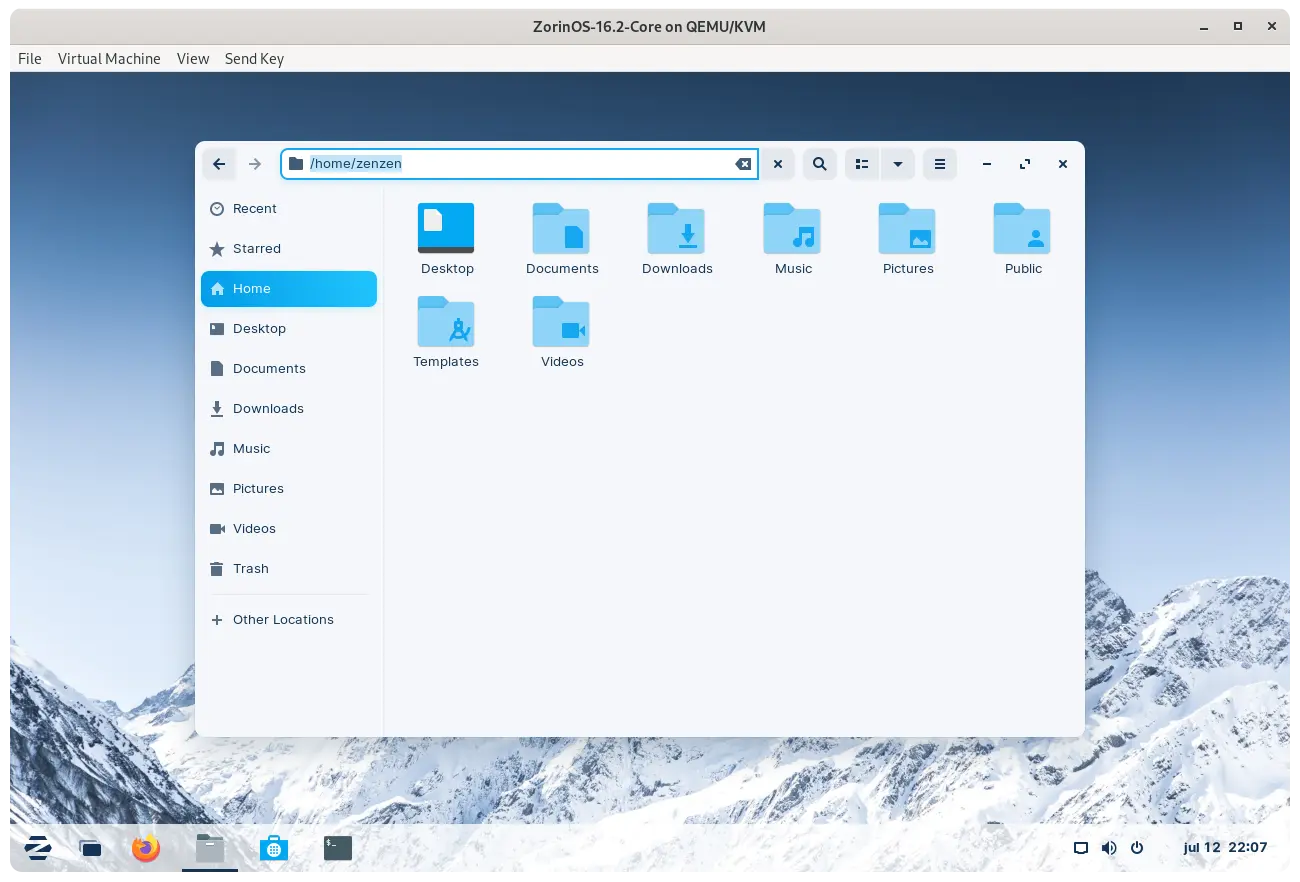
Task: Select the Pictures folder icon in file grid
Action: pos(907,228)
